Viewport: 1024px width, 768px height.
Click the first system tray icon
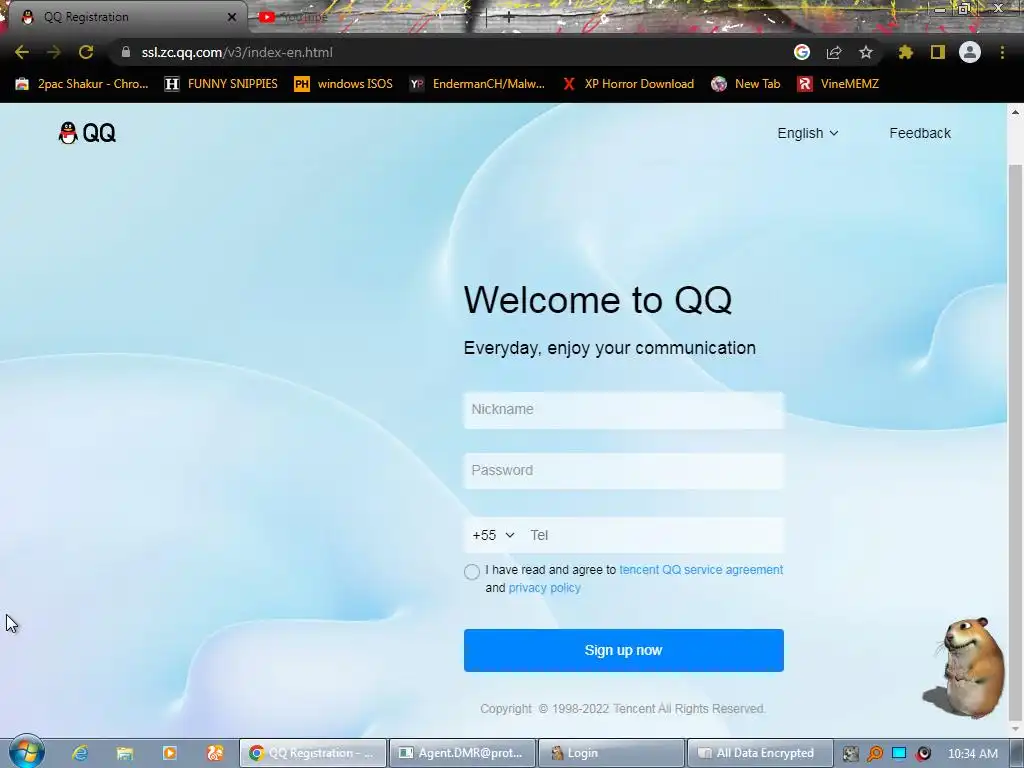coord(850,754)
